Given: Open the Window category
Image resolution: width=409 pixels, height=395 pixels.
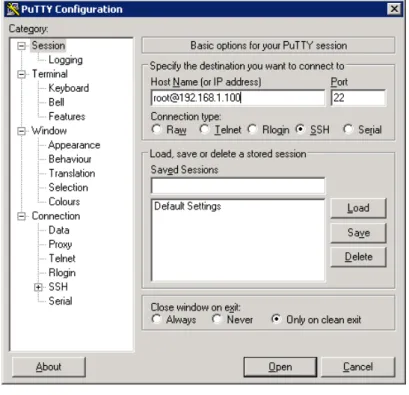Looking at the screenshot, I should [x=49, y=131].
